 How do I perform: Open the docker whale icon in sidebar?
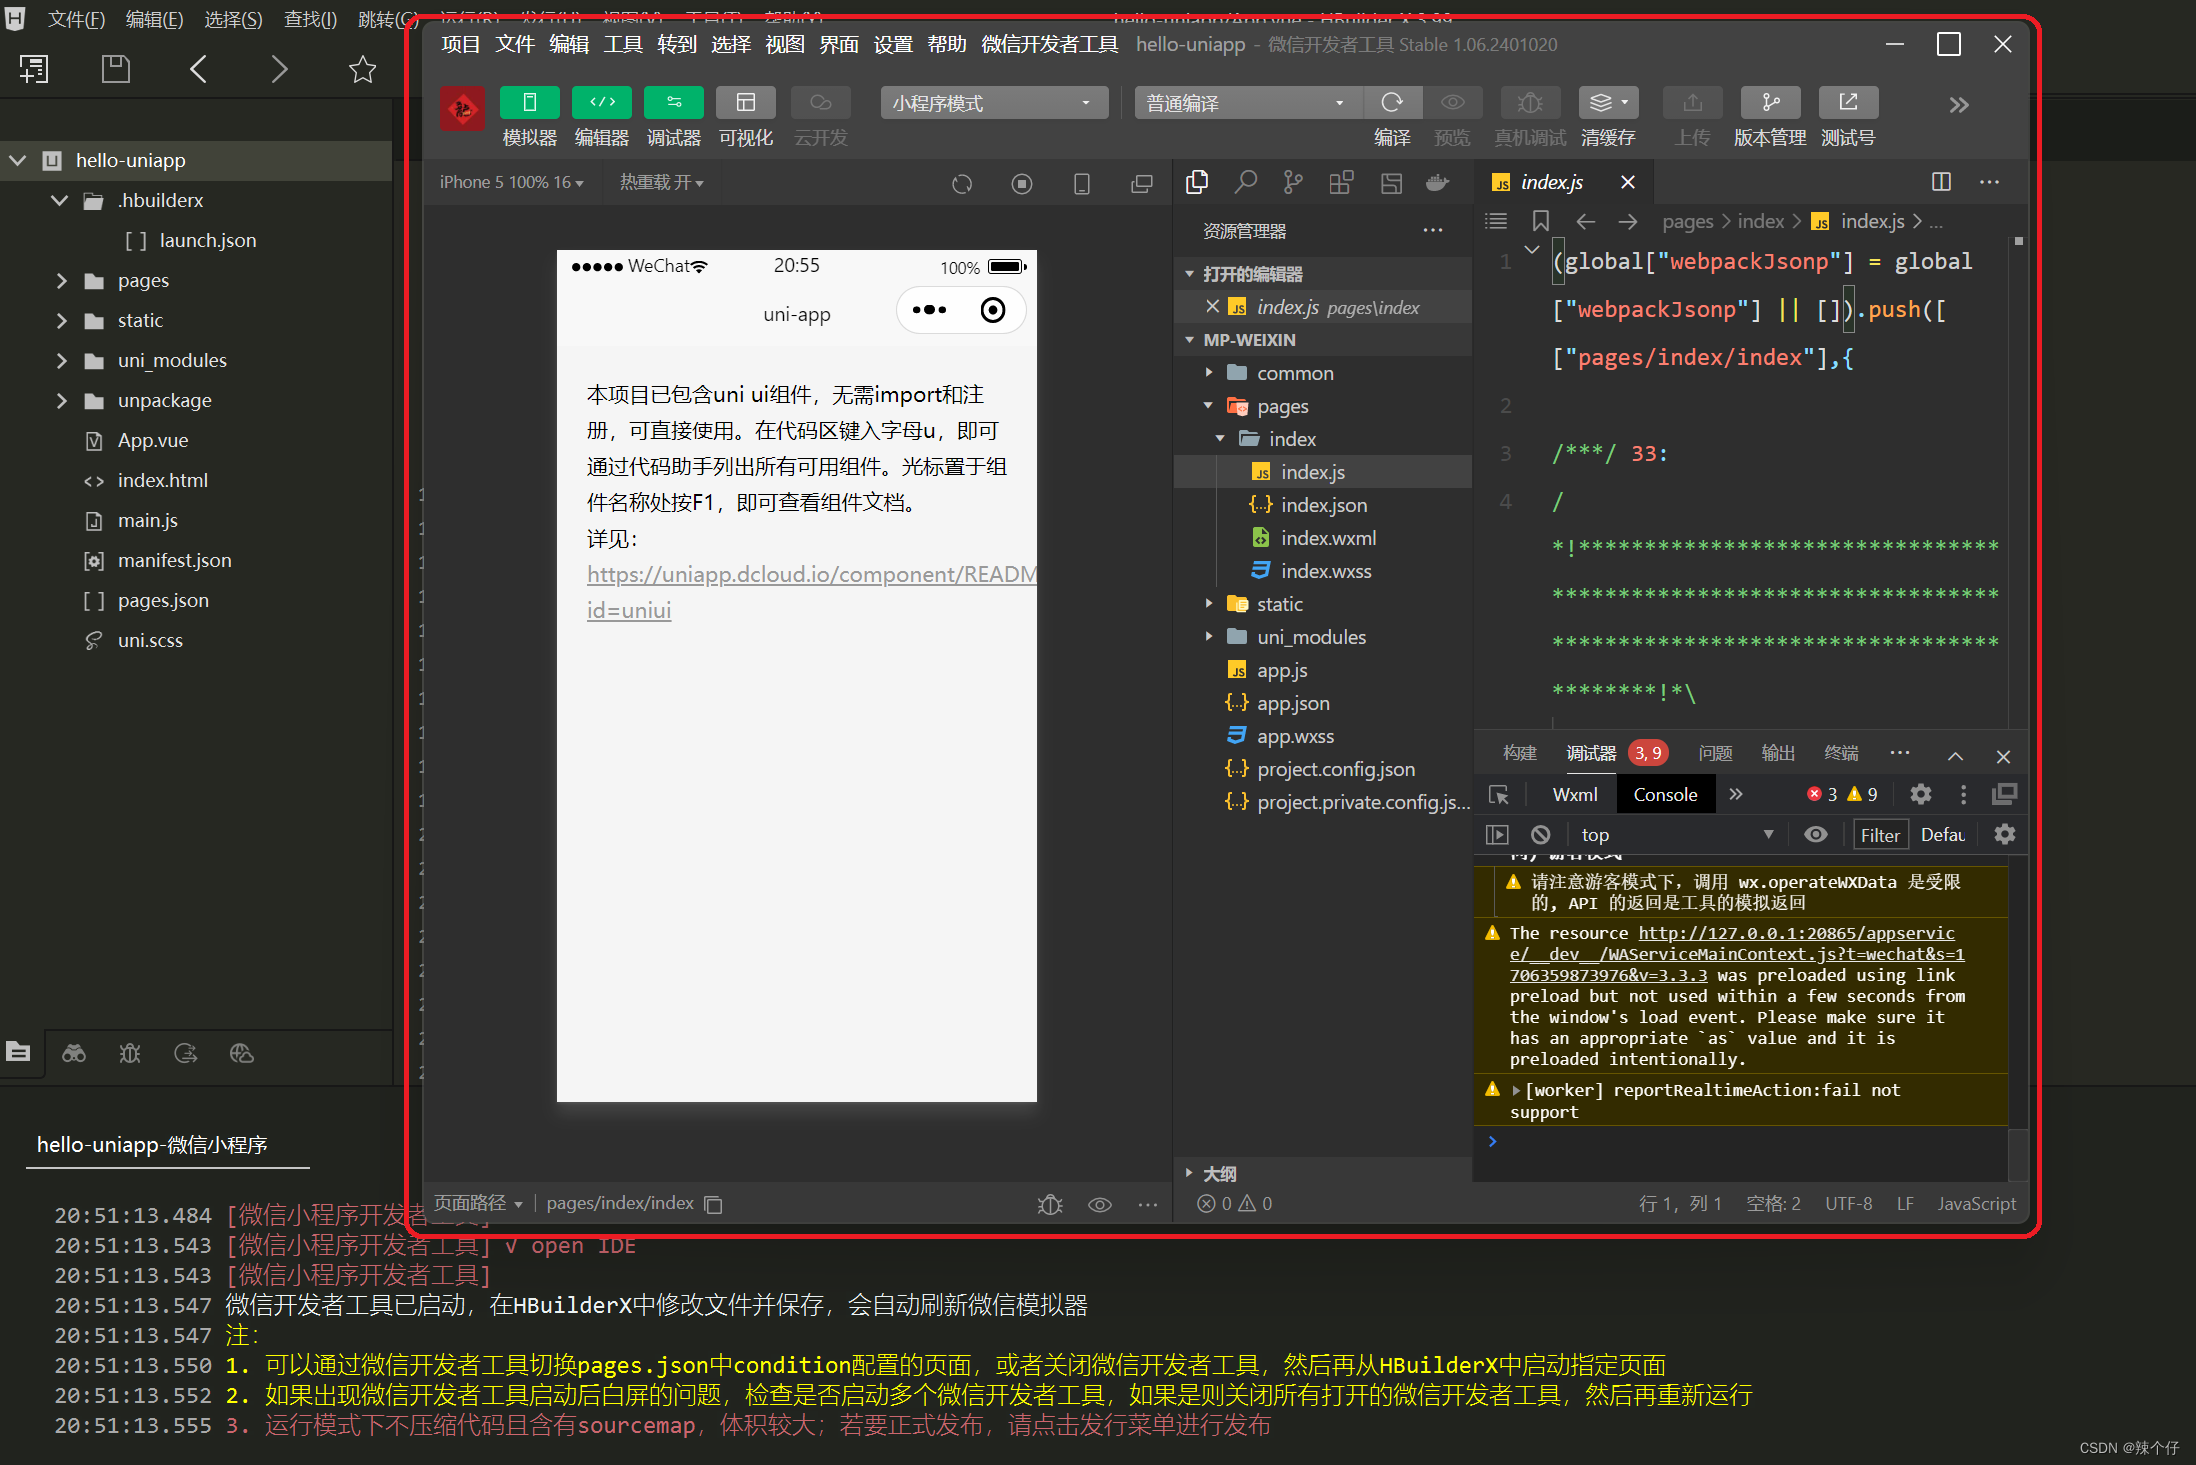pyautogui.click(x=1438, y=182)
